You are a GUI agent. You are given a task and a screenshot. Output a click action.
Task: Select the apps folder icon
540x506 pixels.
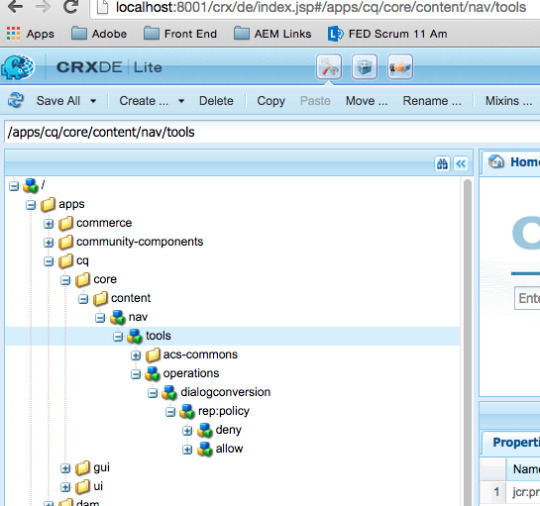coord(48,204)
